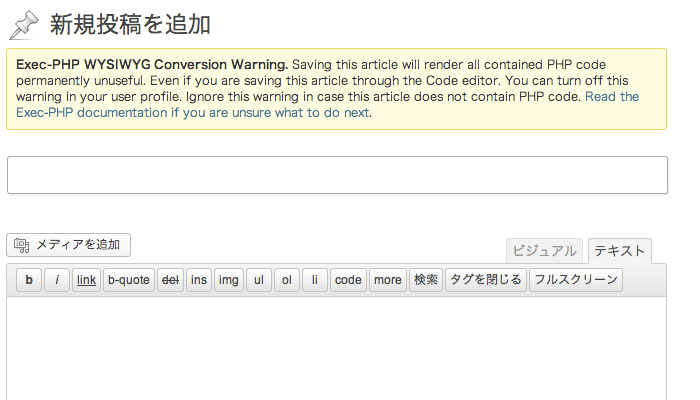Close open tags with タグを閉じる
Image resolution: width=700 pixels, height=400 pixels.
tap(485, 280)
